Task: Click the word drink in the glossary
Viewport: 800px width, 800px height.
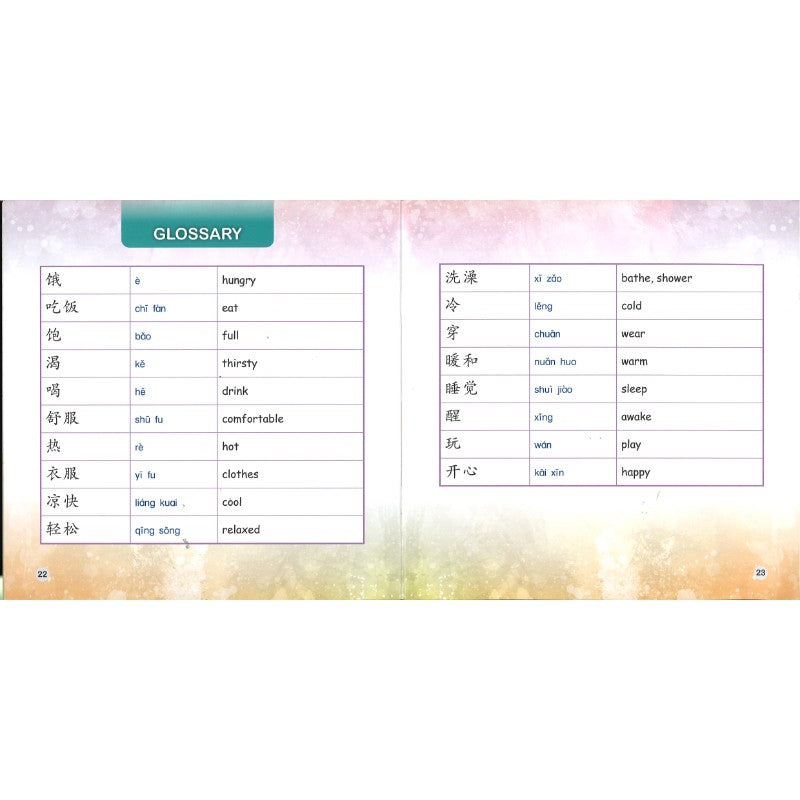Action: tap(237, 391)
